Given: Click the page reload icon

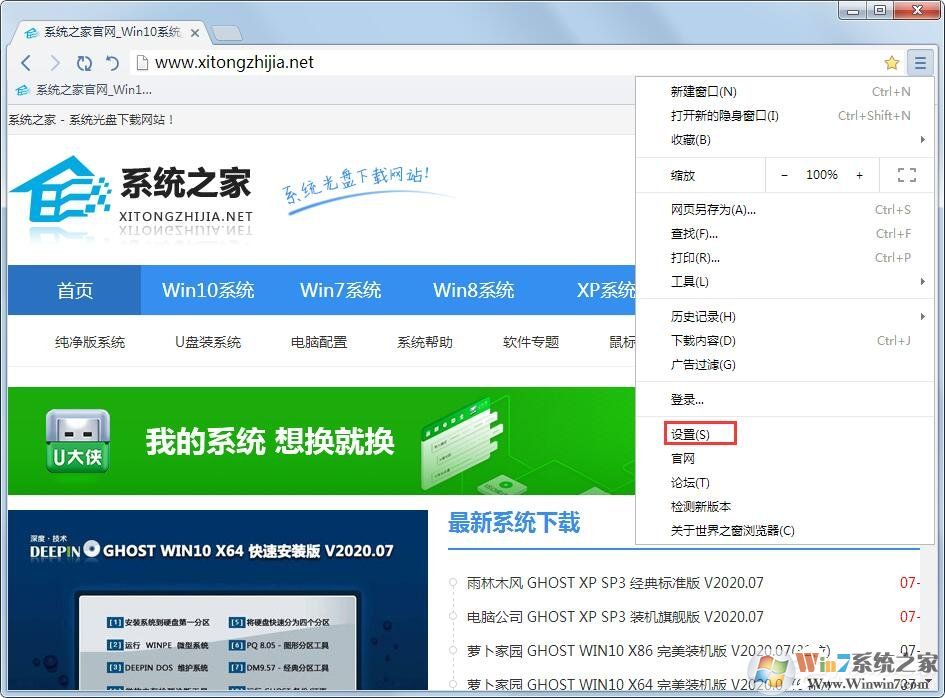Looking at the screenshot, I should [x=84, y=62].
